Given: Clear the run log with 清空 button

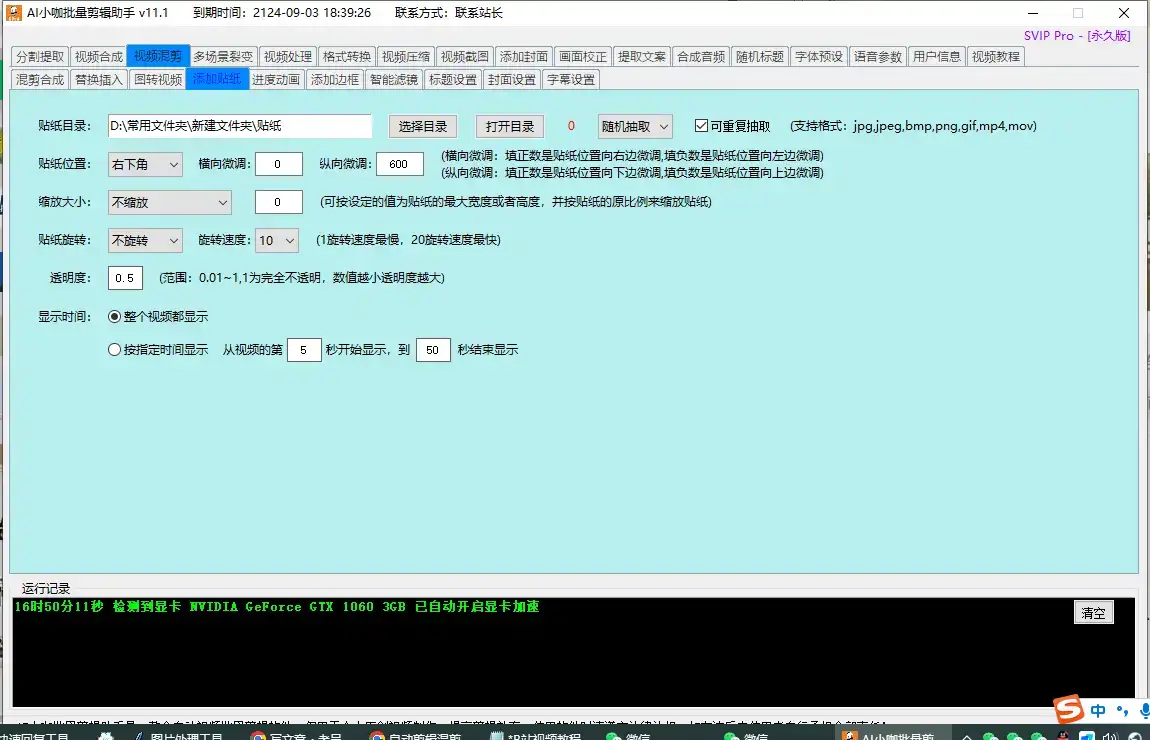Looking at the screenshot, I should point(1093,613).
